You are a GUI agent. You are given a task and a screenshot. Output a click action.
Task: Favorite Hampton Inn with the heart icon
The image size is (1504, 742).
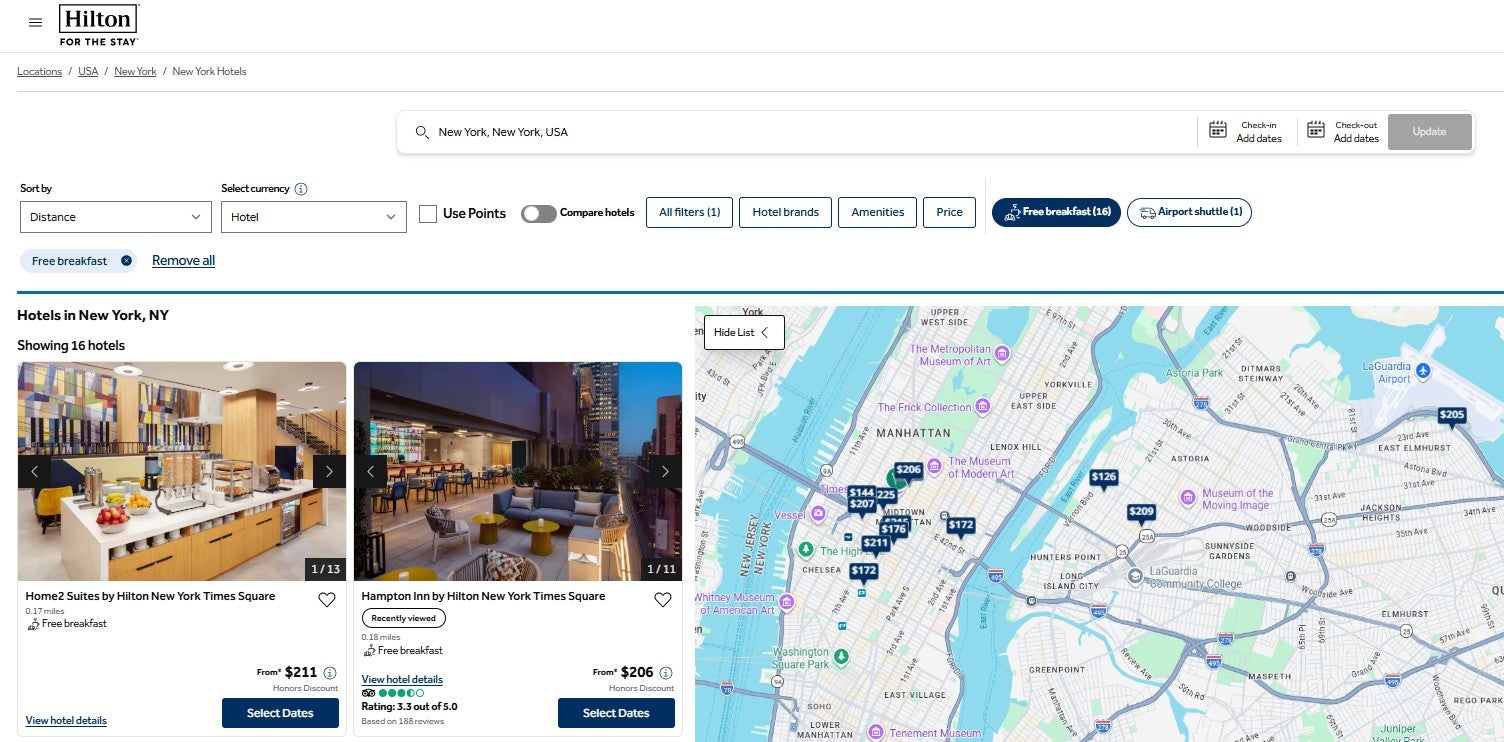point(662,600)
